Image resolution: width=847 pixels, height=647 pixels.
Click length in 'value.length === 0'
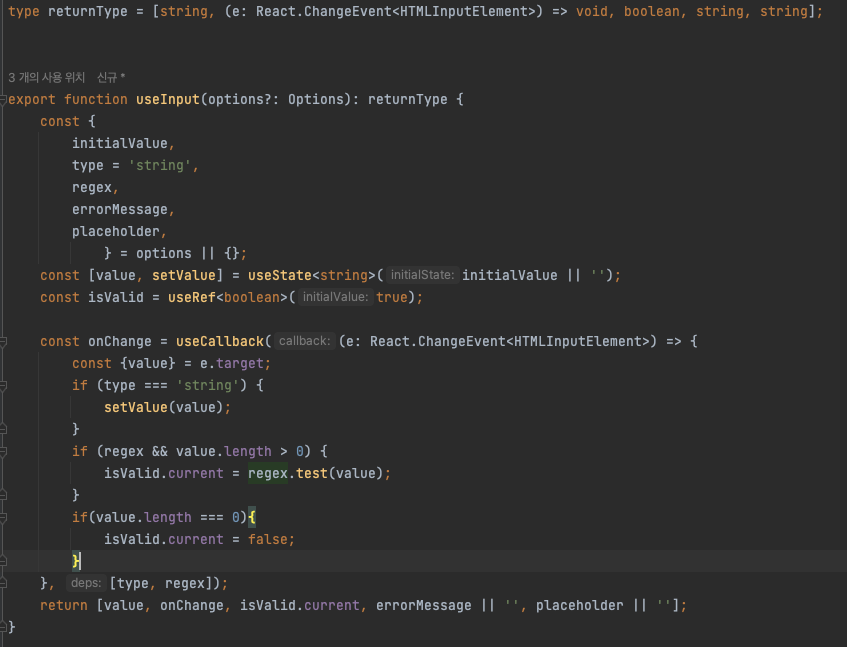tap(167, 517)
